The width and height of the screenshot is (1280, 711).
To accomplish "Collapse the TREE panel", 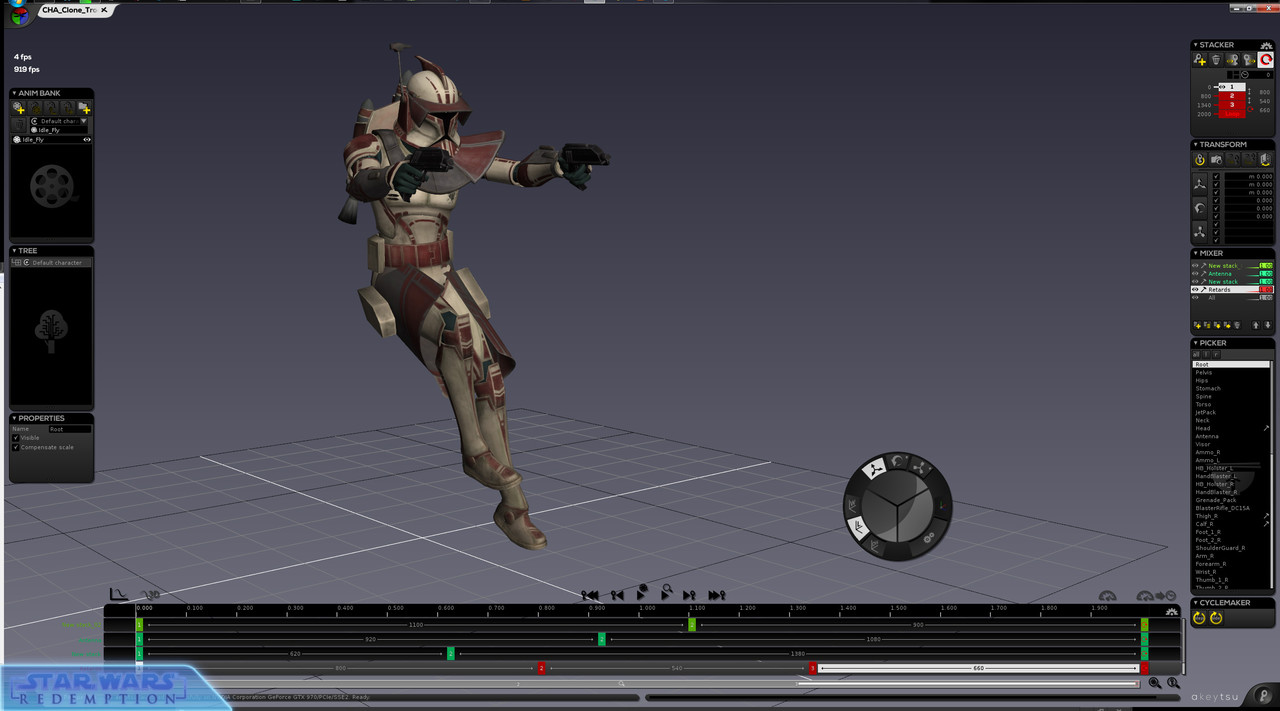I will pyautogui.click(x=14, y=251).
